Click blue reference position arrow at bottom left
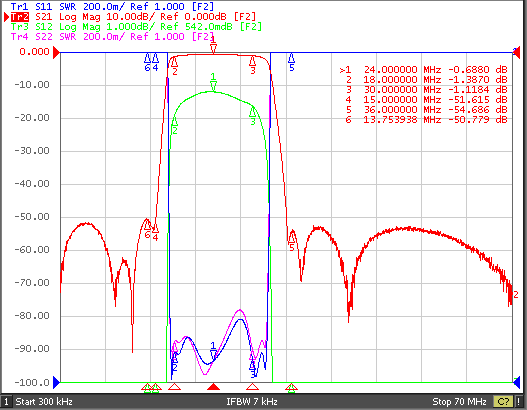Viewport: 527px width, 410px height. pos(56,382)
